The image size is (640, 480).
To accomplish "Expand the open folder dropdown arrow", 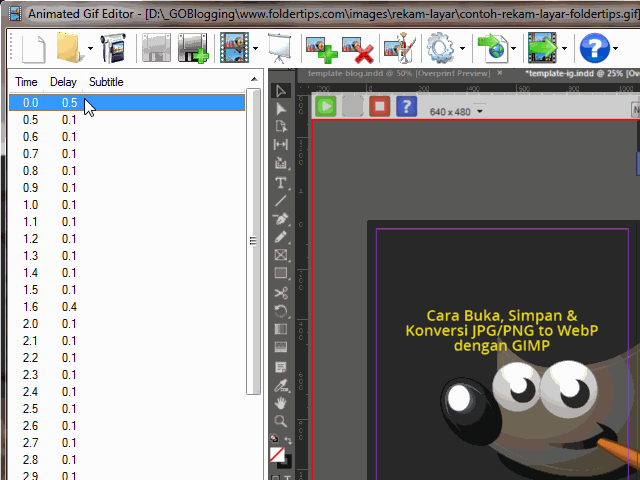I will coord(90,49).
